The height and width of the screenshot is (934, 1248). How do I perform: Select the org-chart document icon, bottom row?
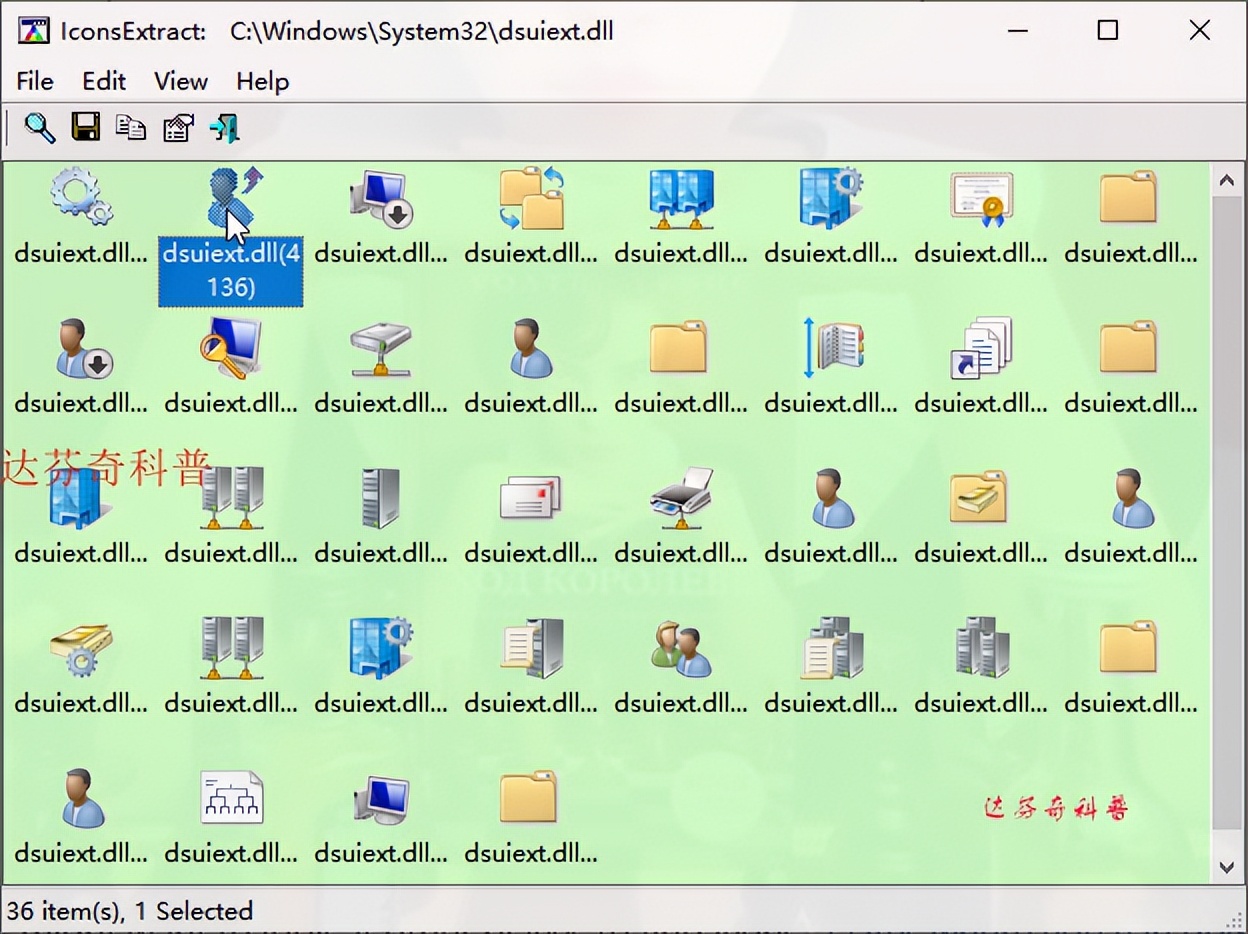[x=230, y=797]
